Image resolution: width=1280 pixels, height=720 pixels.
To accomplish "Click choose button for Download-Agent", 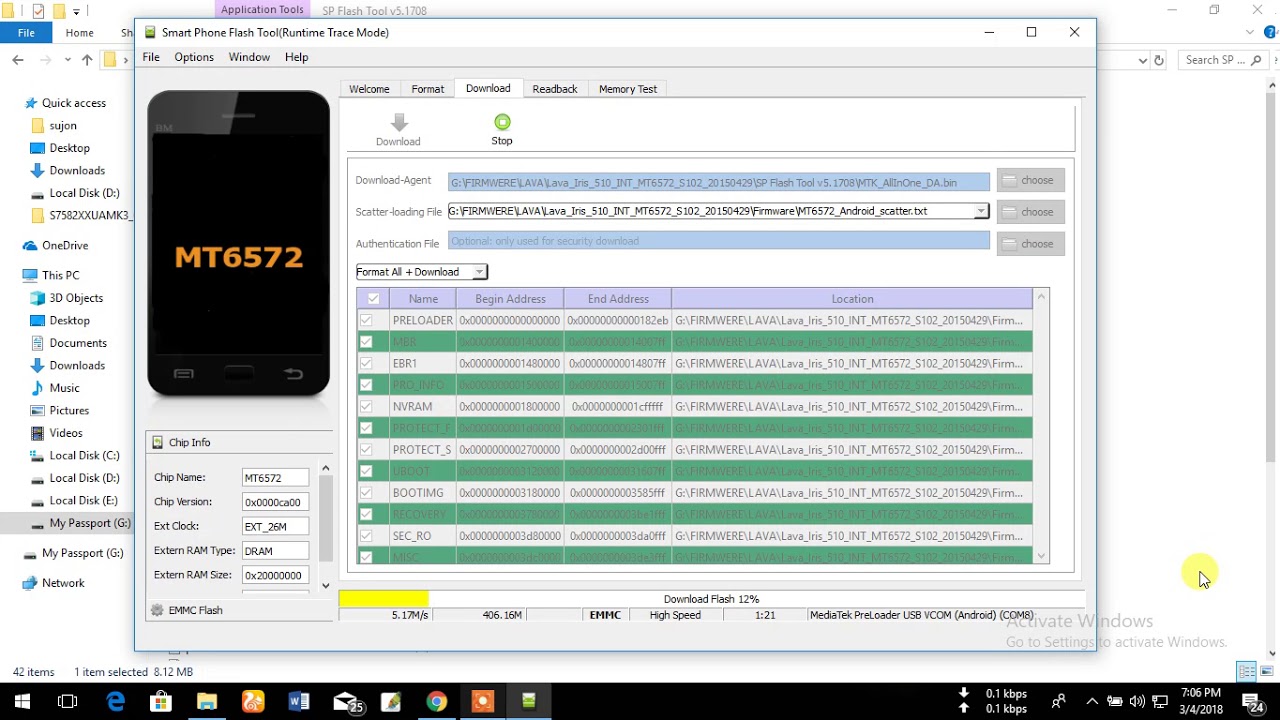I will click(1031, 180).
